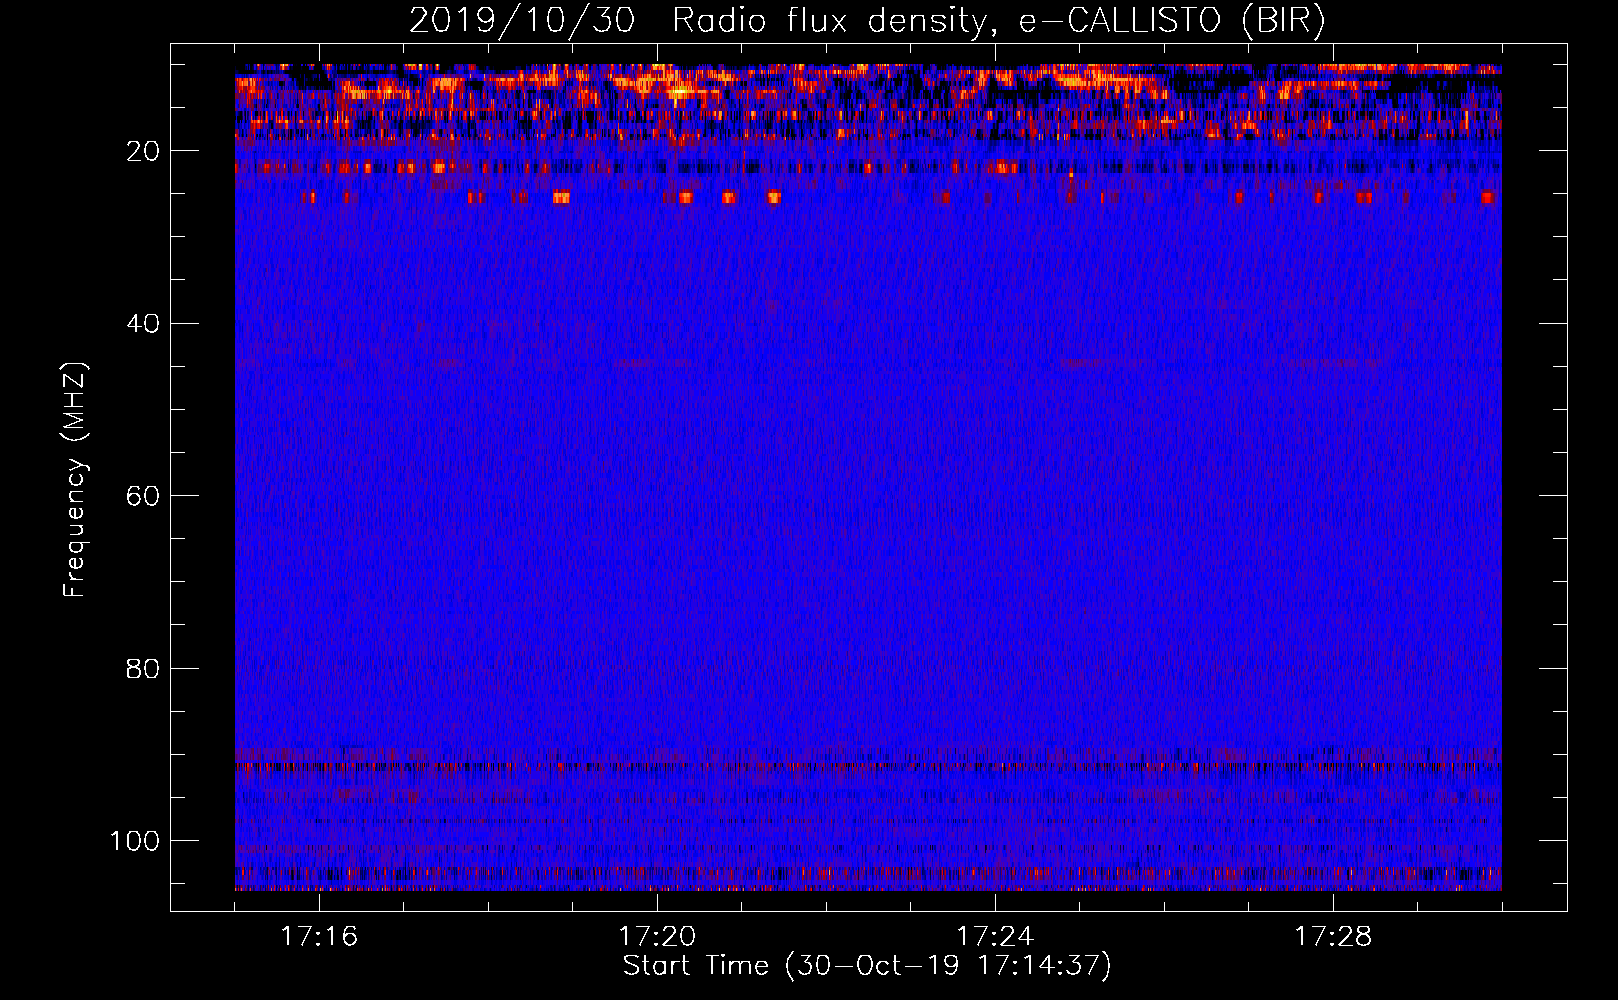Click the 'Frequency (MHZ)' axis label

coord(75,480)
